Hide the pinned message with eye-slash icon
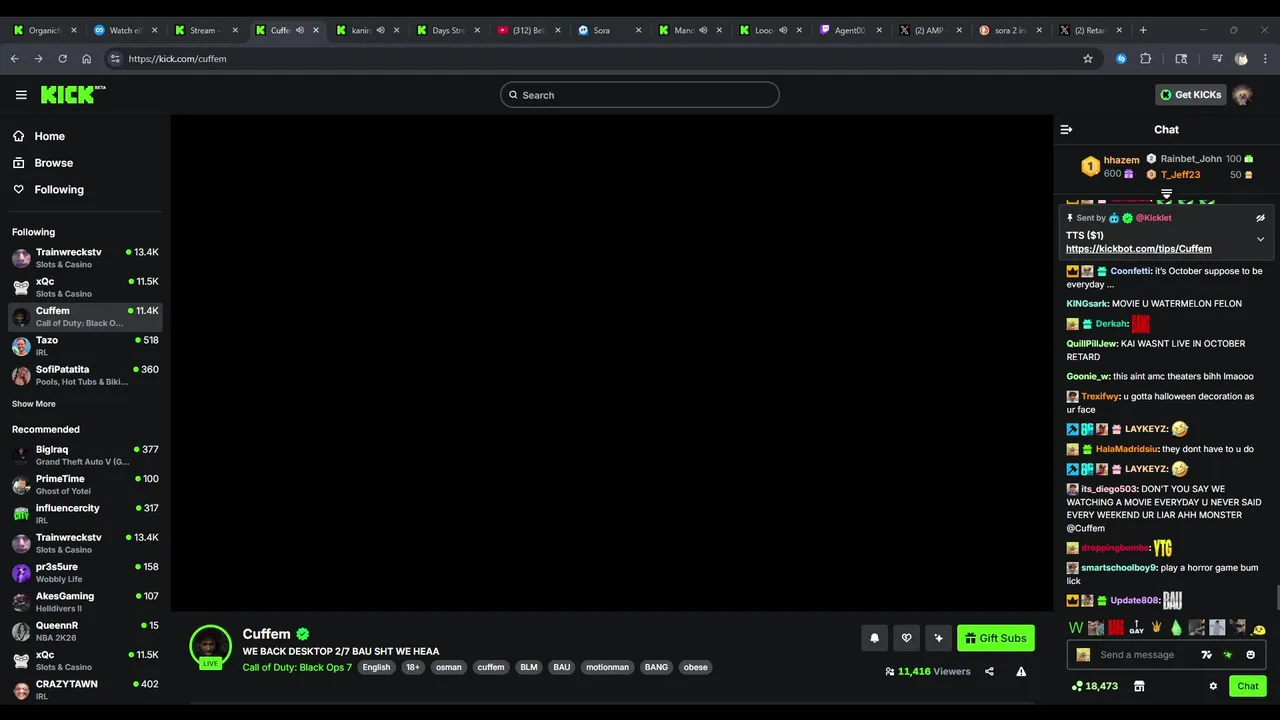This screenshot has width=1280, height=720. point(1260,217)
